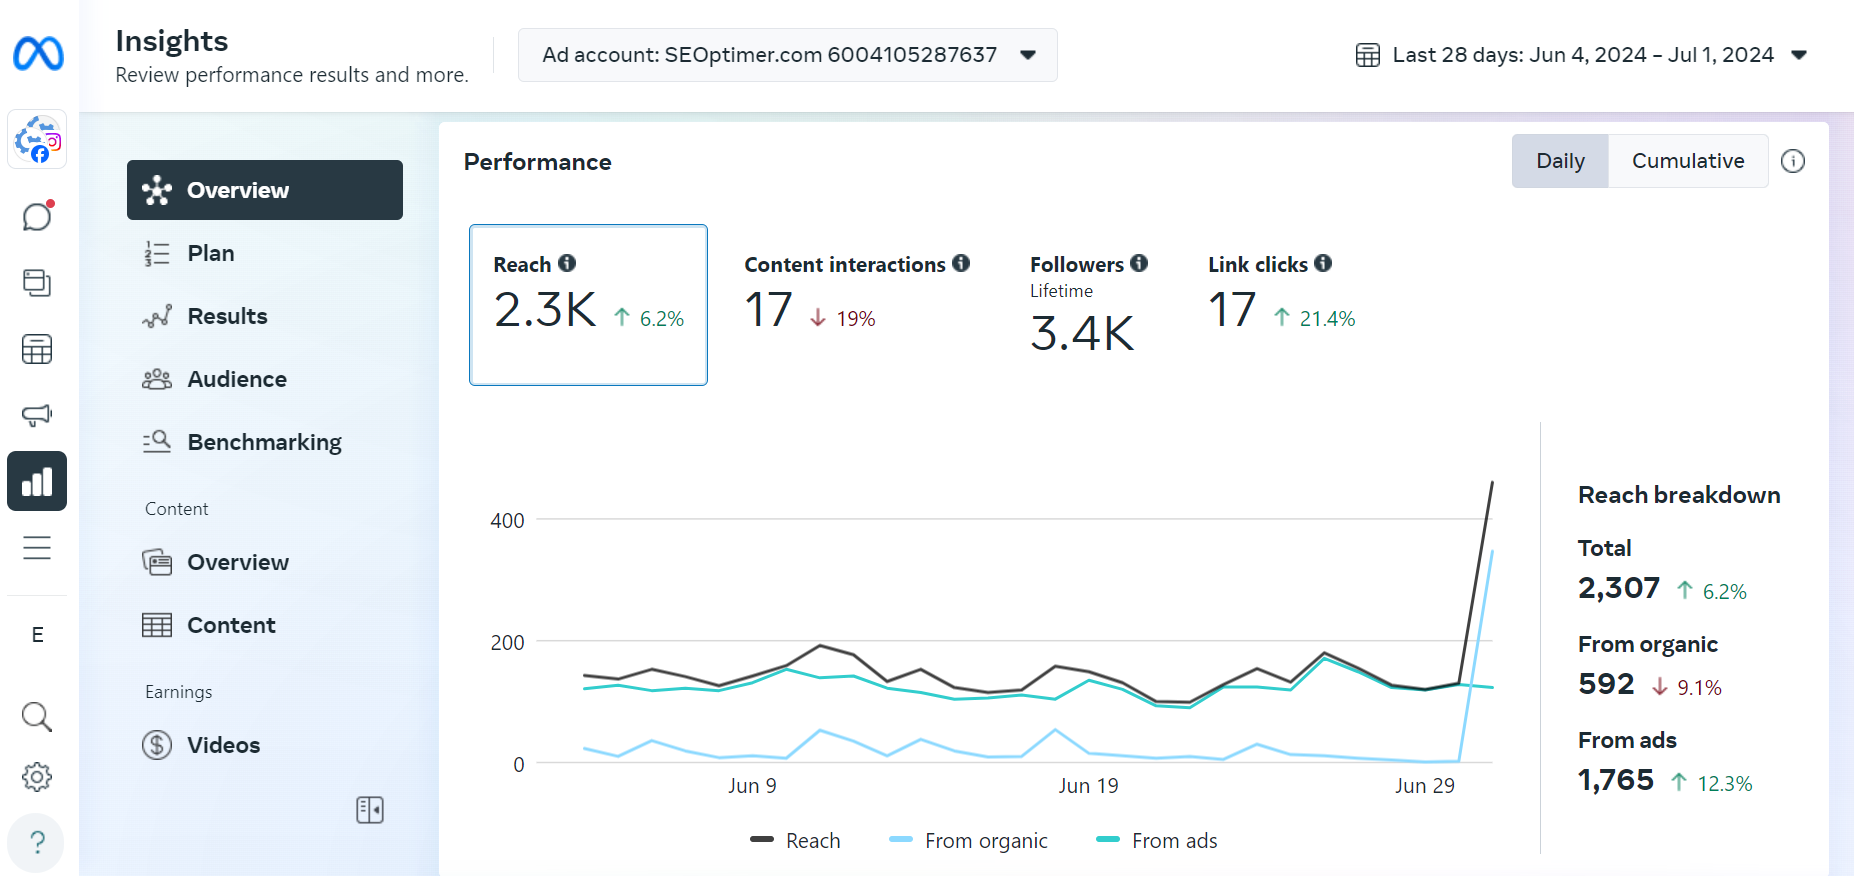Screen dimensions: 1854x876
Task: Click the From ads legend color swatch
Action: click(1108, 840)
